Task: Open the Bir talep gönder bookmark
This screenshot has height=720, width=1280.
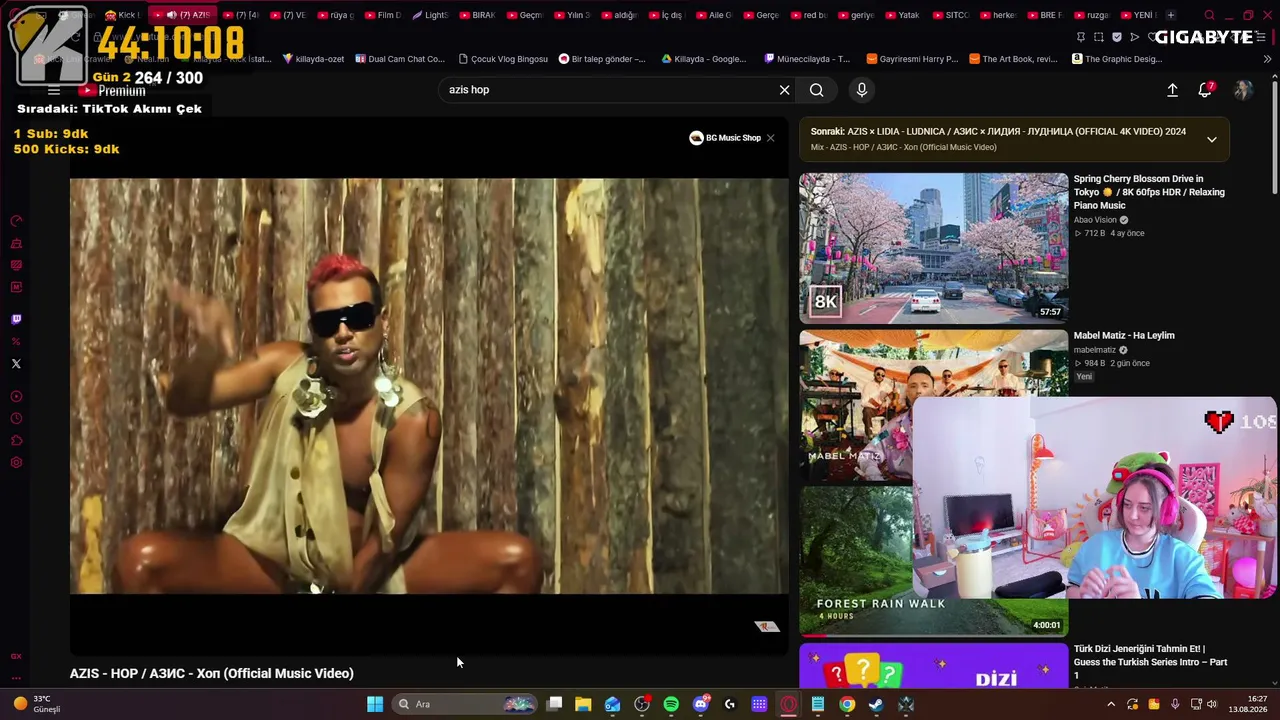Action: pyautogui.click(x=602, y=59)
